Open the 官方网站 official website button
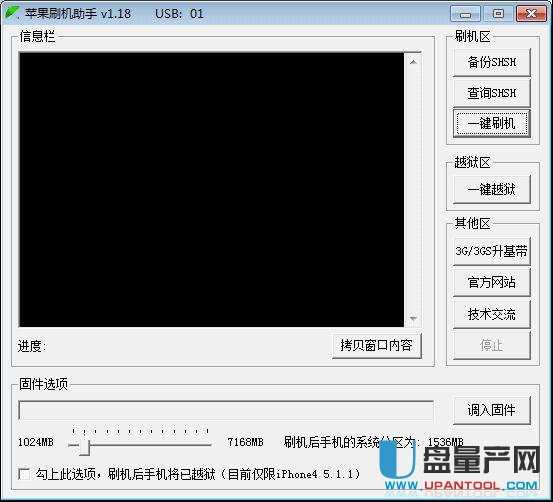 [492, 283]
